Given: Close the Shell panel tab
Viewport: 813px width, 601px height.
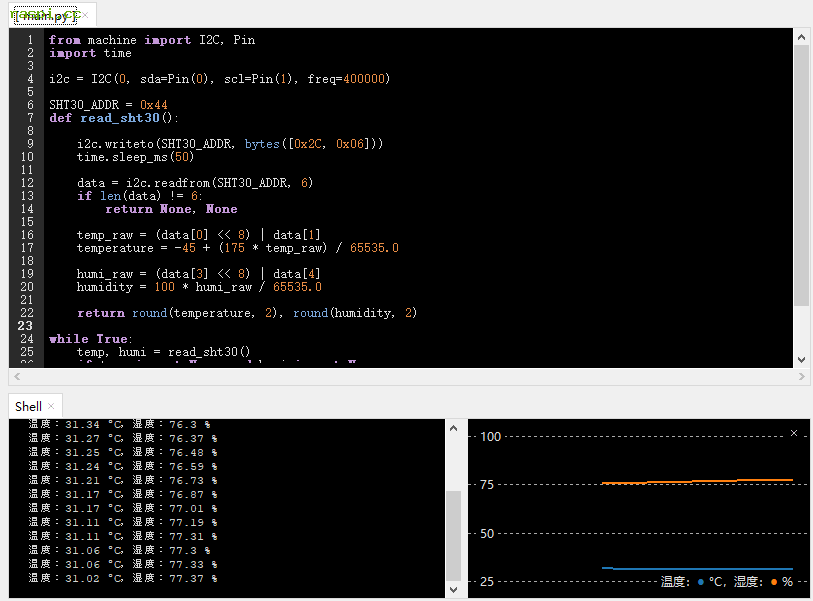Looking at the screenshot, I should click(x=52, y=407).
